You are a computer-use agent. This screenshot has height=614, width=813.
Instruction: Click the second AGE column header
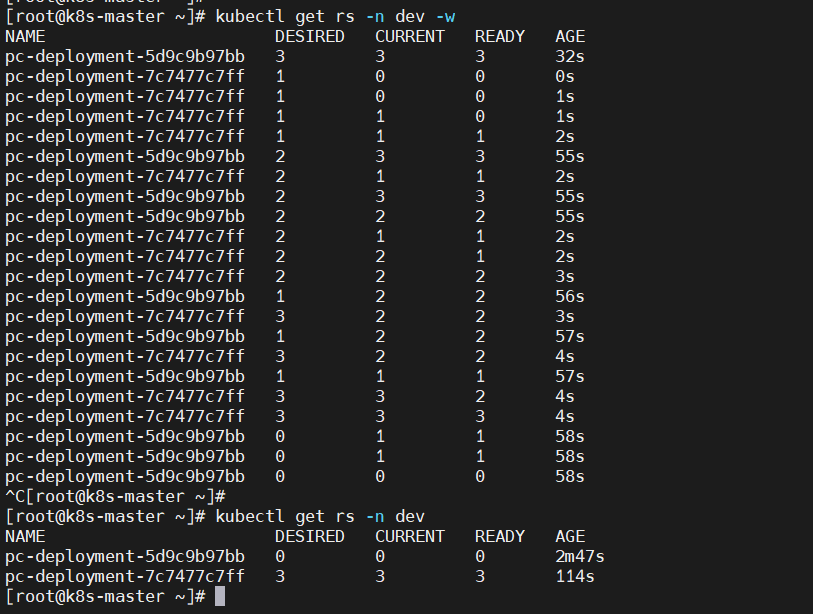click(570, 536)
